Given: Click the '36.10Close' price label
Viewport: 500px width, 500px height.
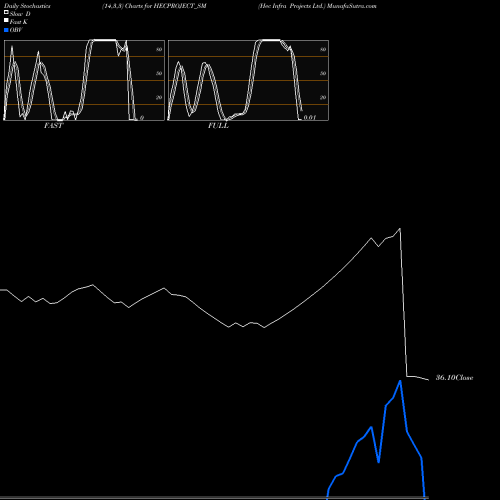Looking at the screenshot, I should [x=455, y=378].
